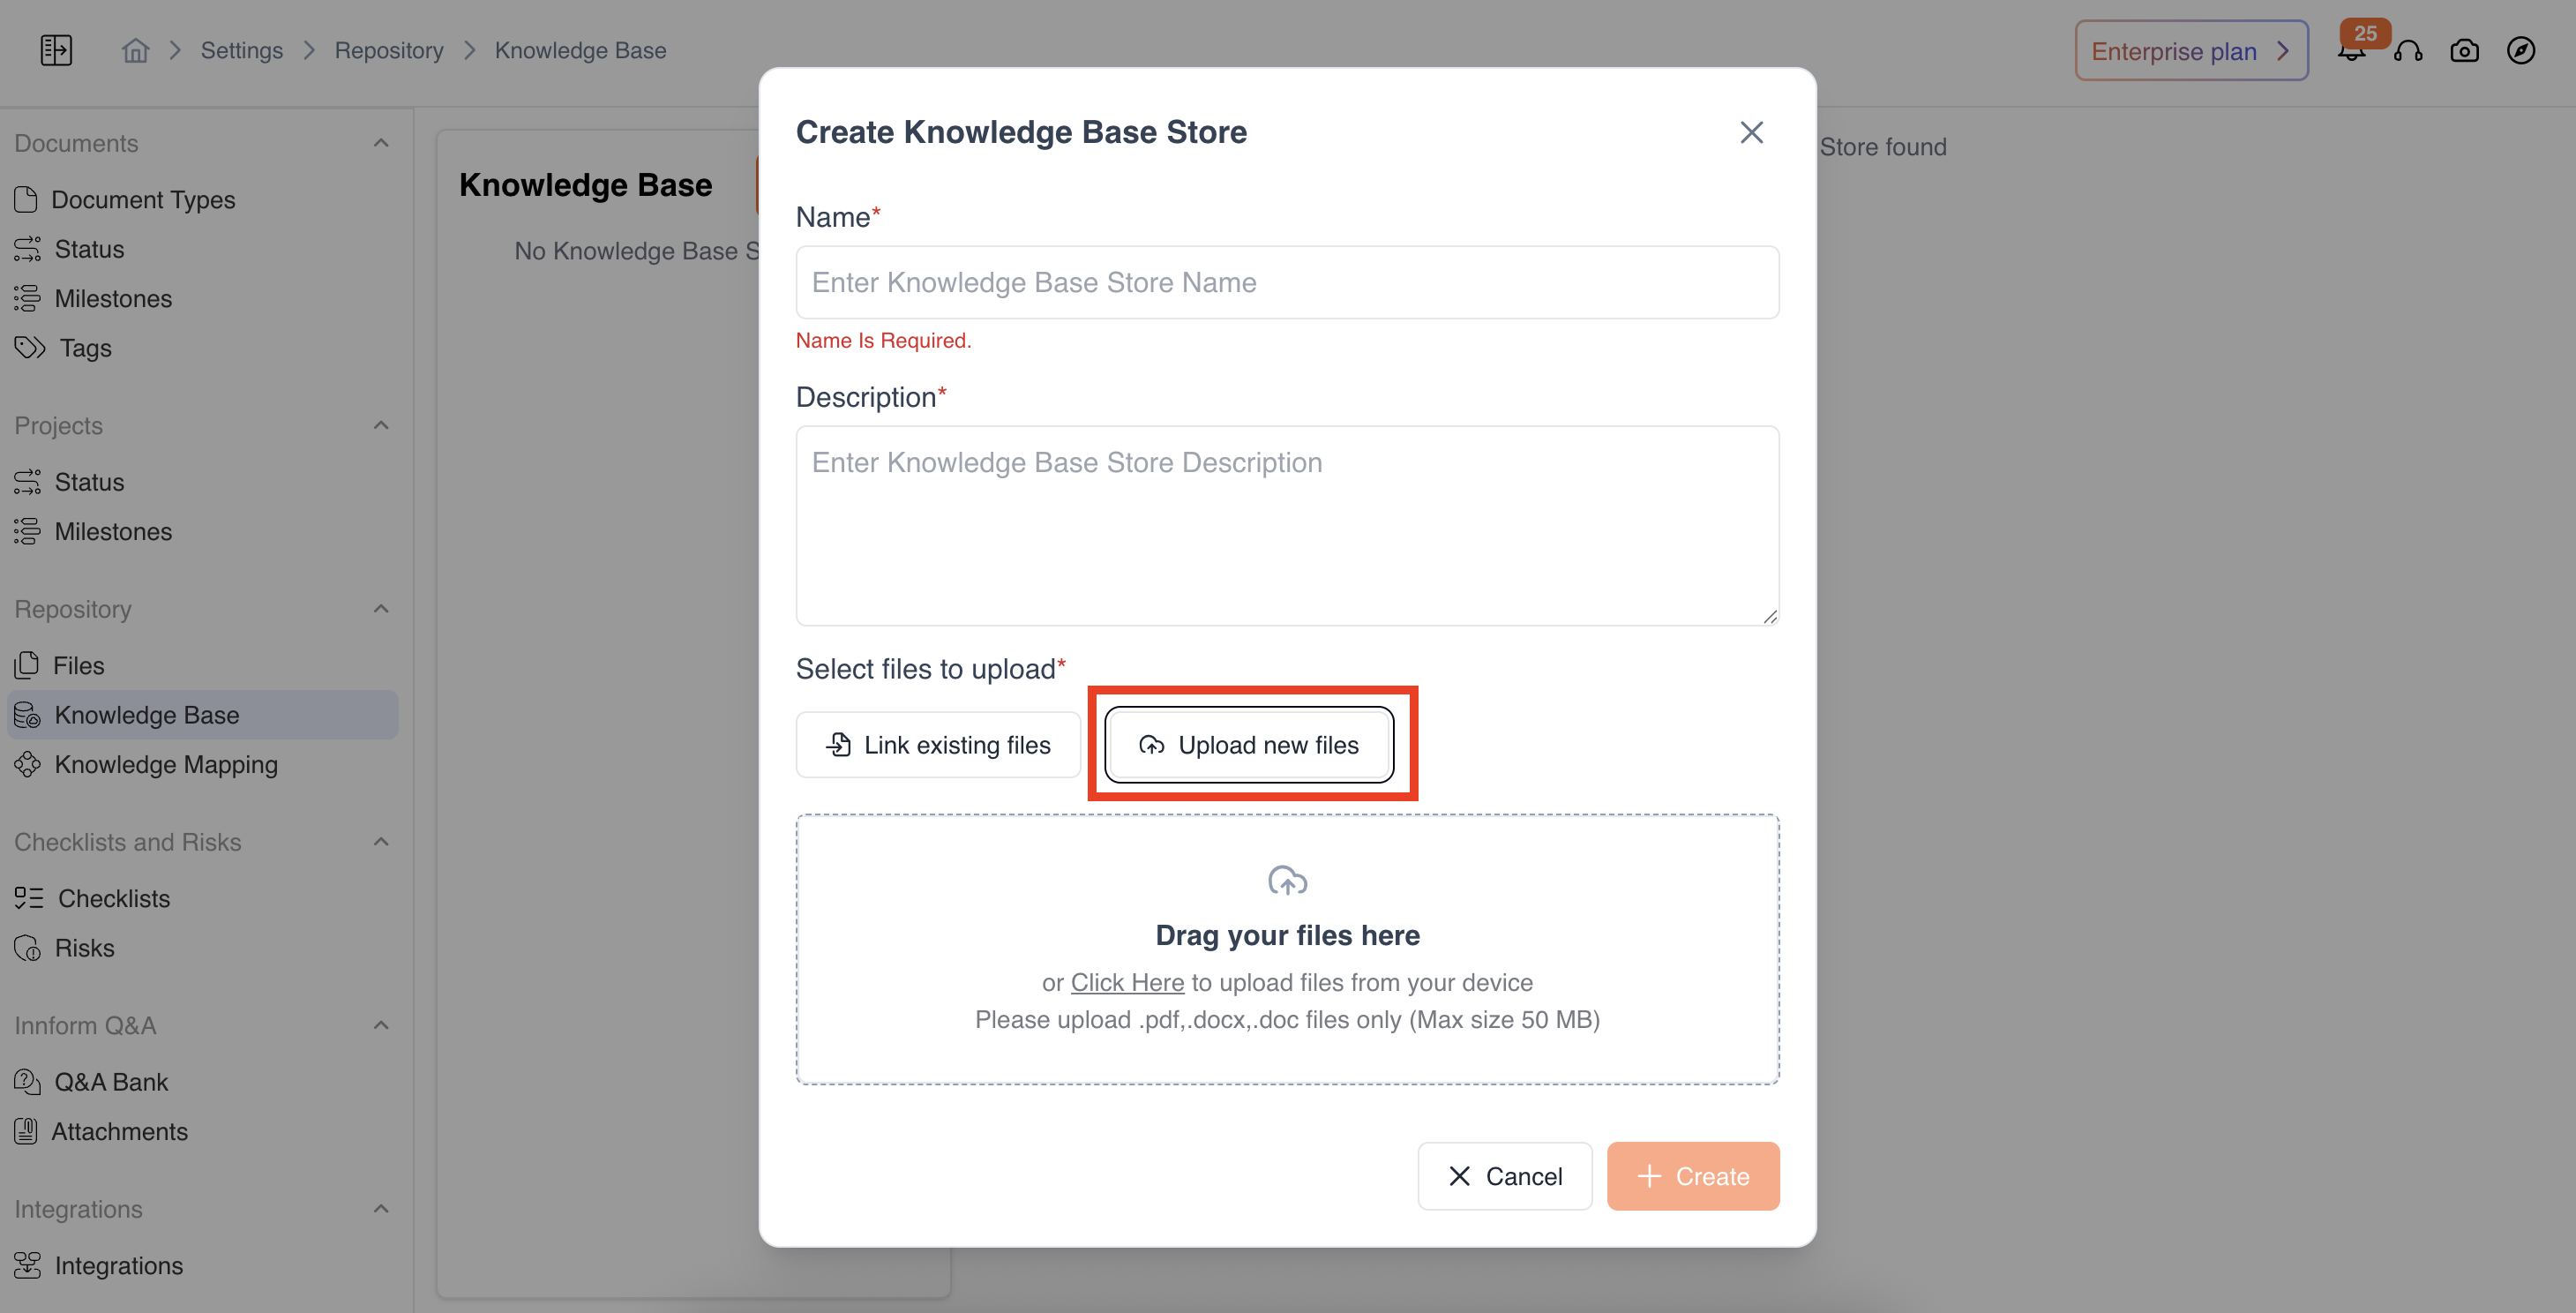Open Enterprise plan dropdown button

pyautogui.click(x=2190, y=51)
